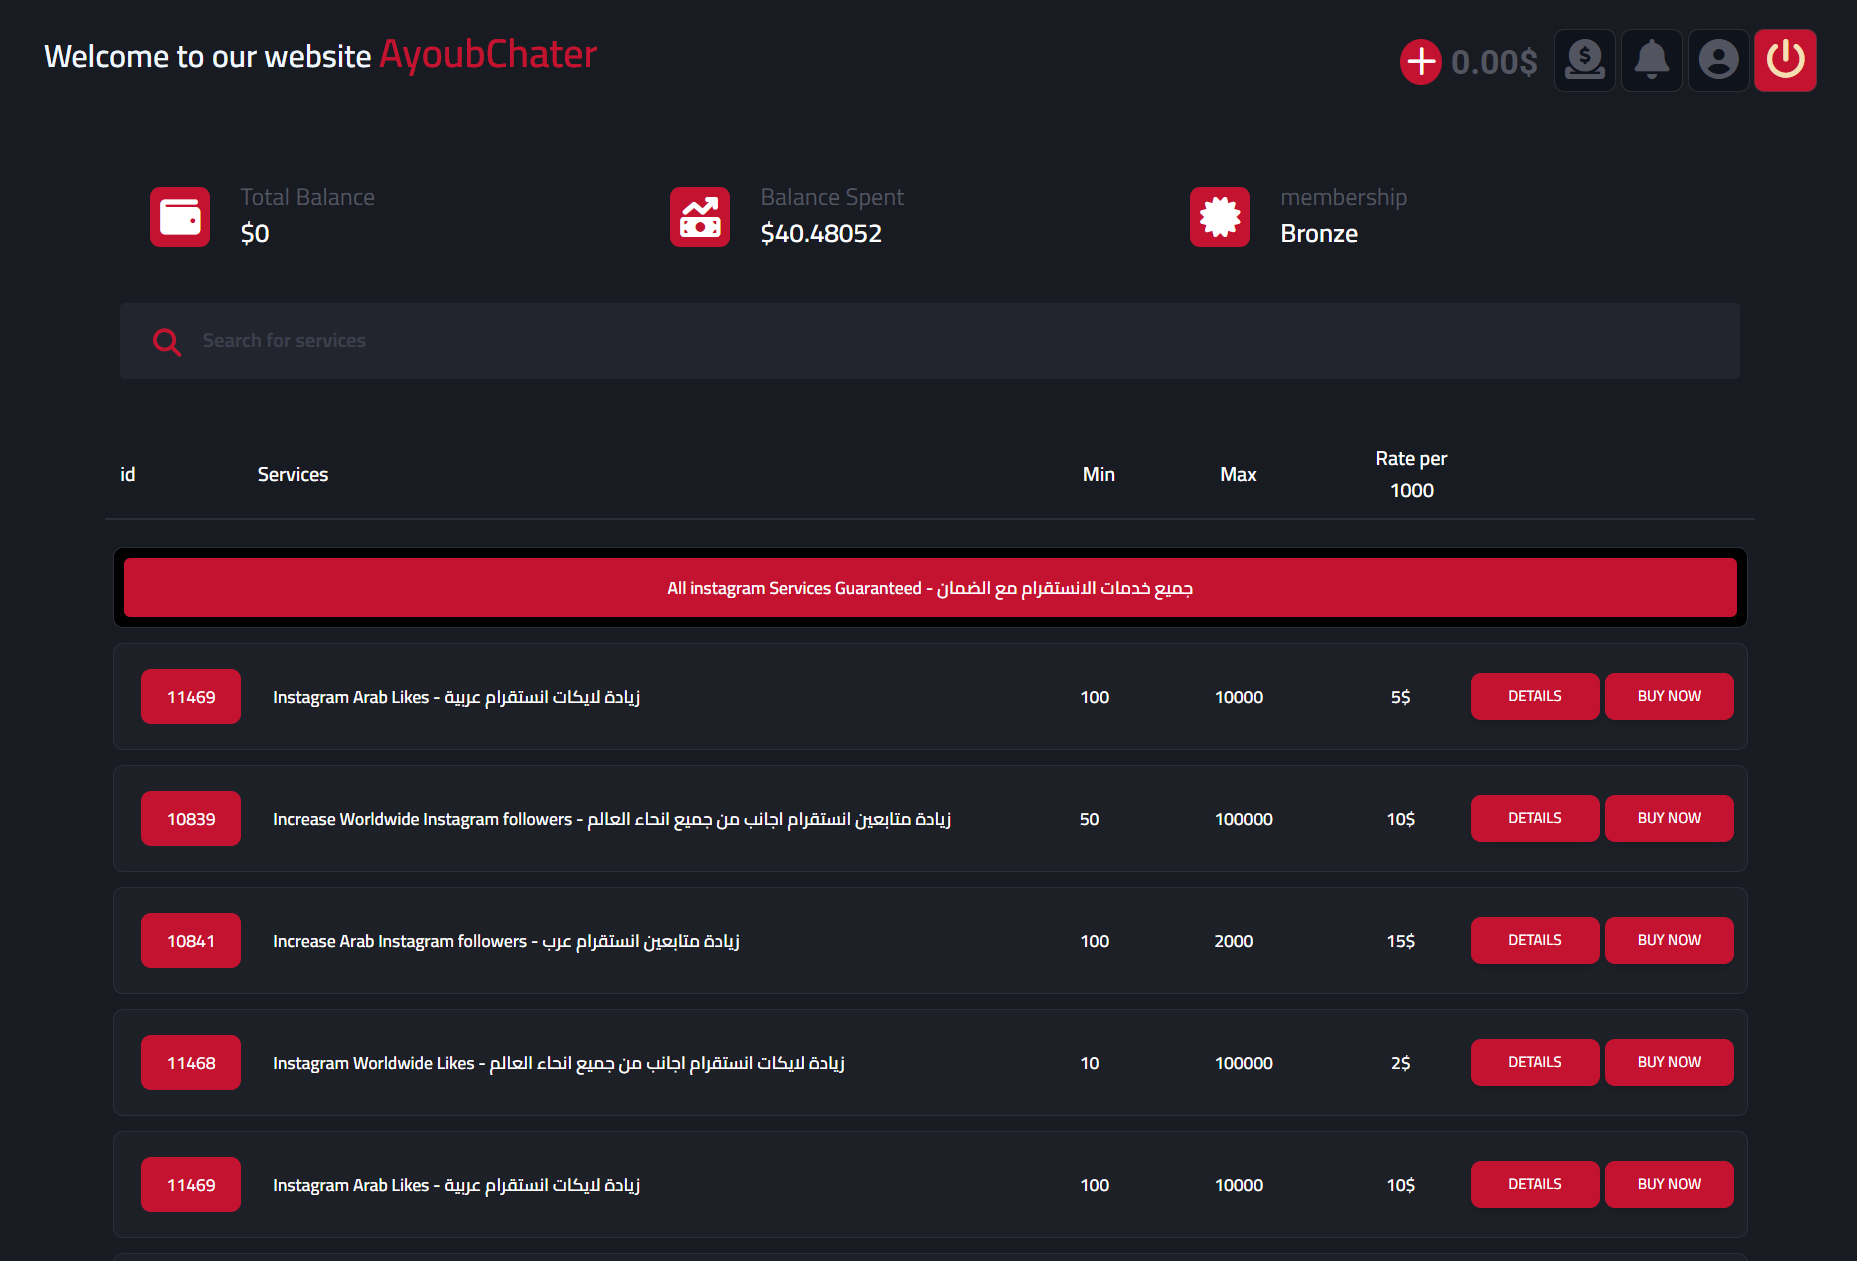The width and height of the screenshot is (1857, 1261).
Task: Buy now the 10$ Instagram Arab Likes
Action: click(1669, 1184)
